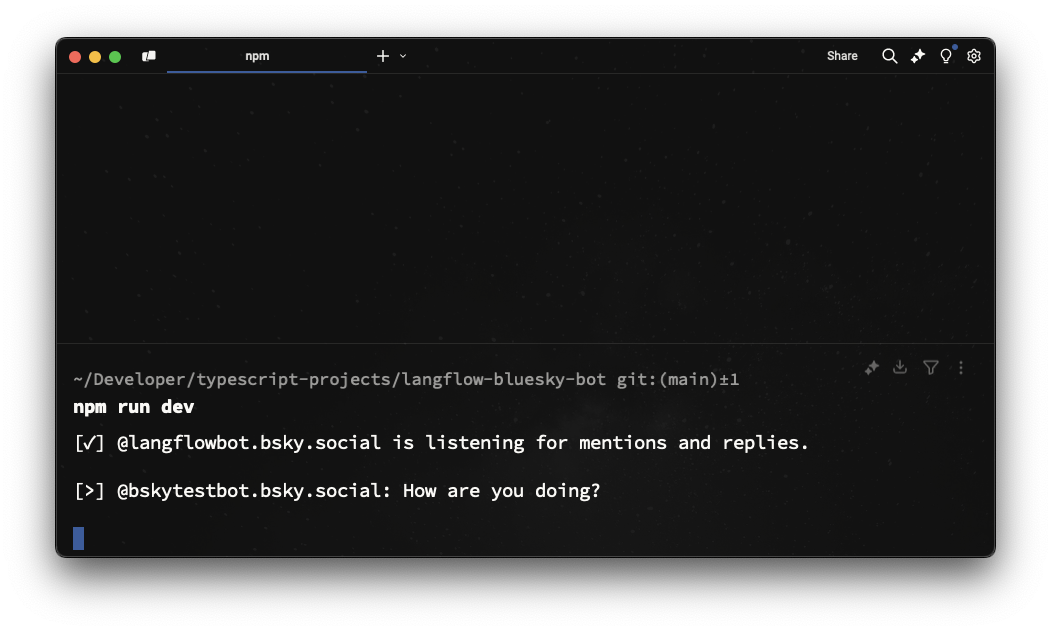1051x631 pixels.
Task: Click the langflowbot listening output line
Action: pyautogui.click(x=441, y=442)
